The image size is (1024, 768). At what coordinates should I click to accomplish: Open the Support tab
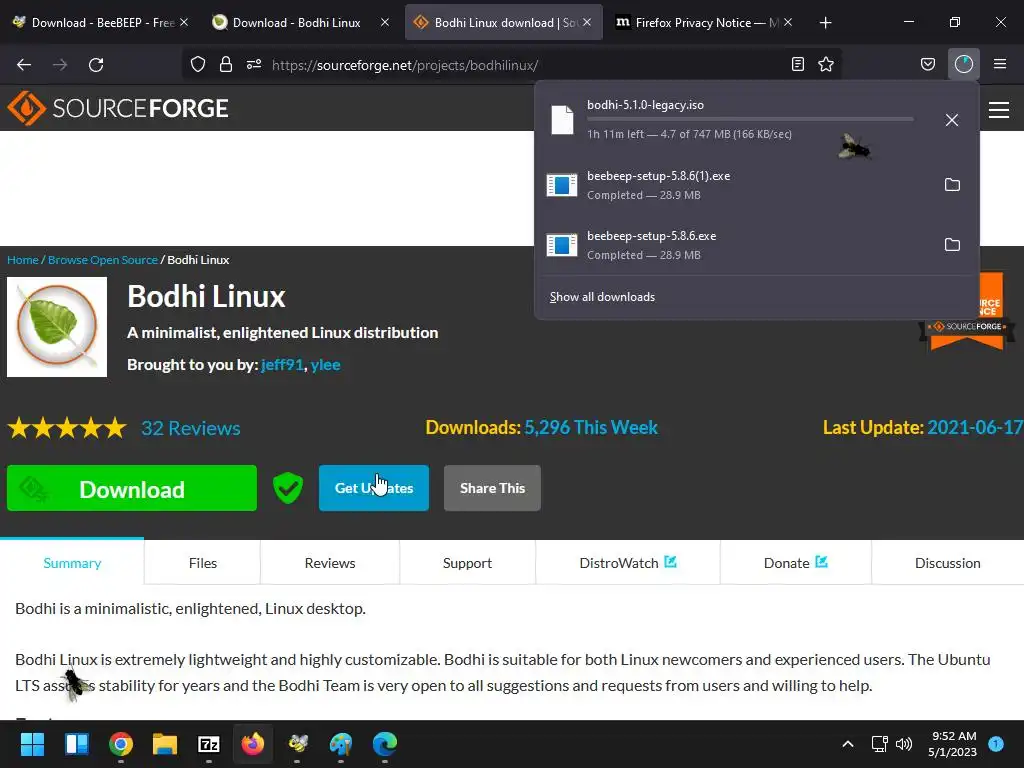click(467, 563)
